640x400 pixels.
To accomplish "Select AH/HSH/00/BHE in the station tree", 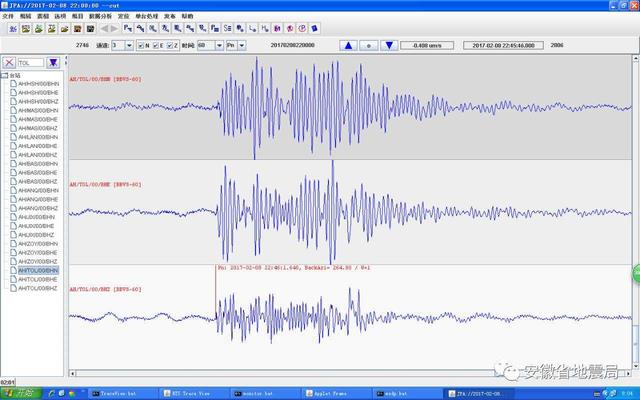I will click(38, 93).
